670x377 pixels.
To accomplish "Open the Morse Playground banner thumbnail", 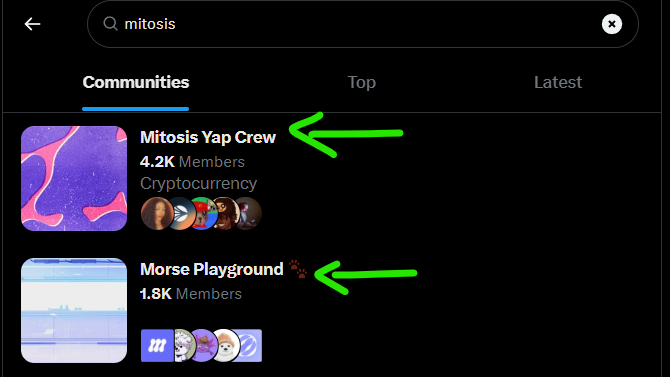I will [74, 310].
